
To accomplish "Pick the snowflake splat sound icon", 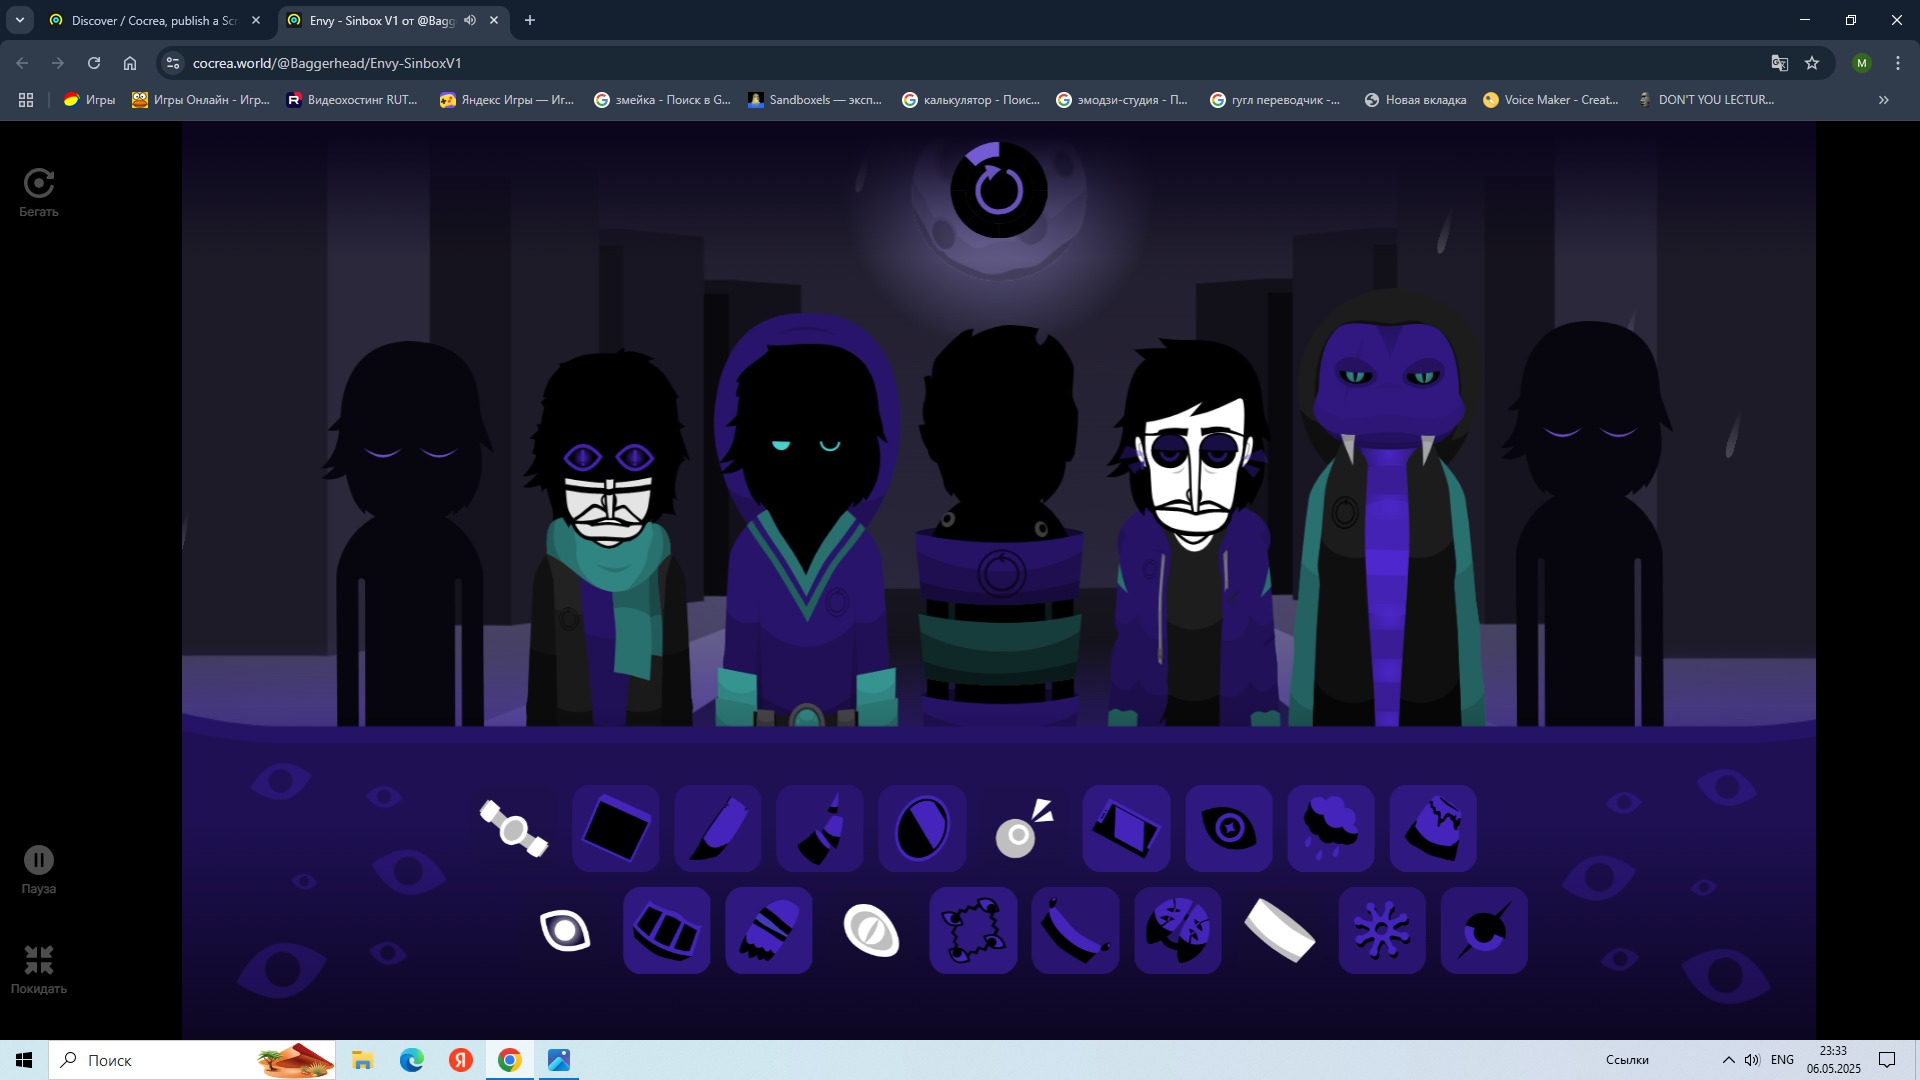I will tap(1381, 930).
